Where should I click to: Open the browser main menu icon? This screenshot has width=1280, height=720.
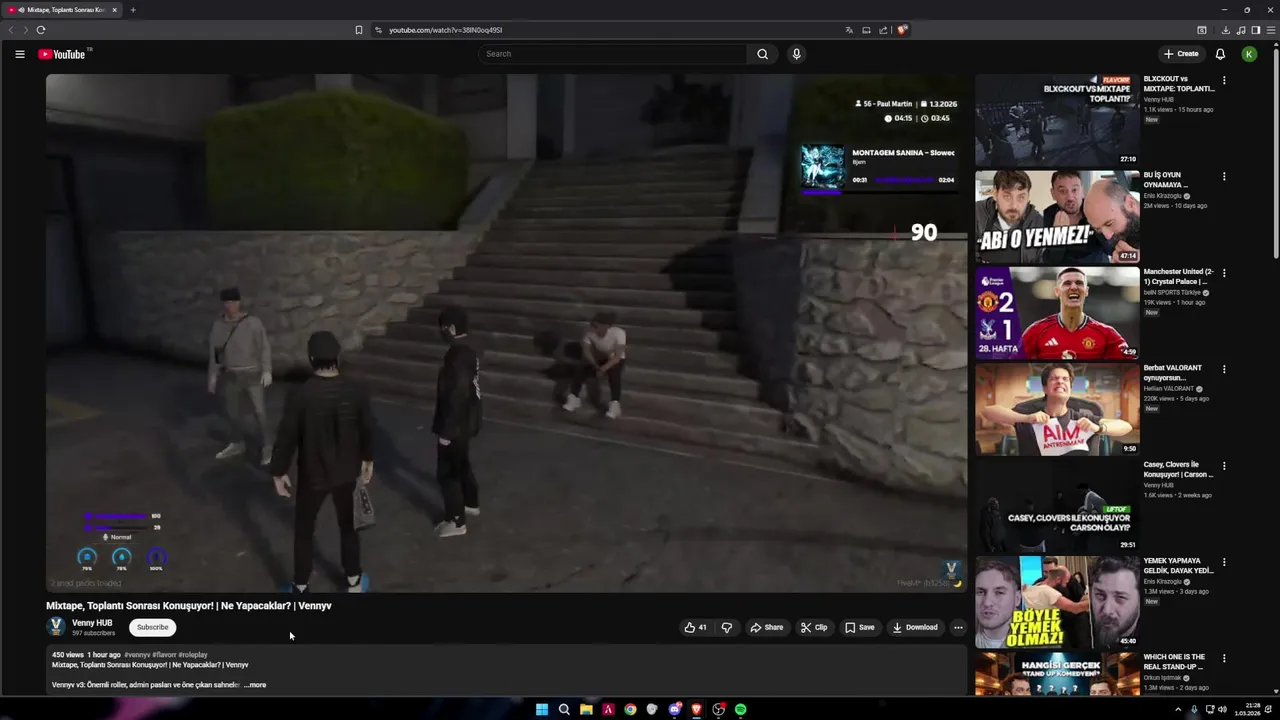(x=1271, y=30)
